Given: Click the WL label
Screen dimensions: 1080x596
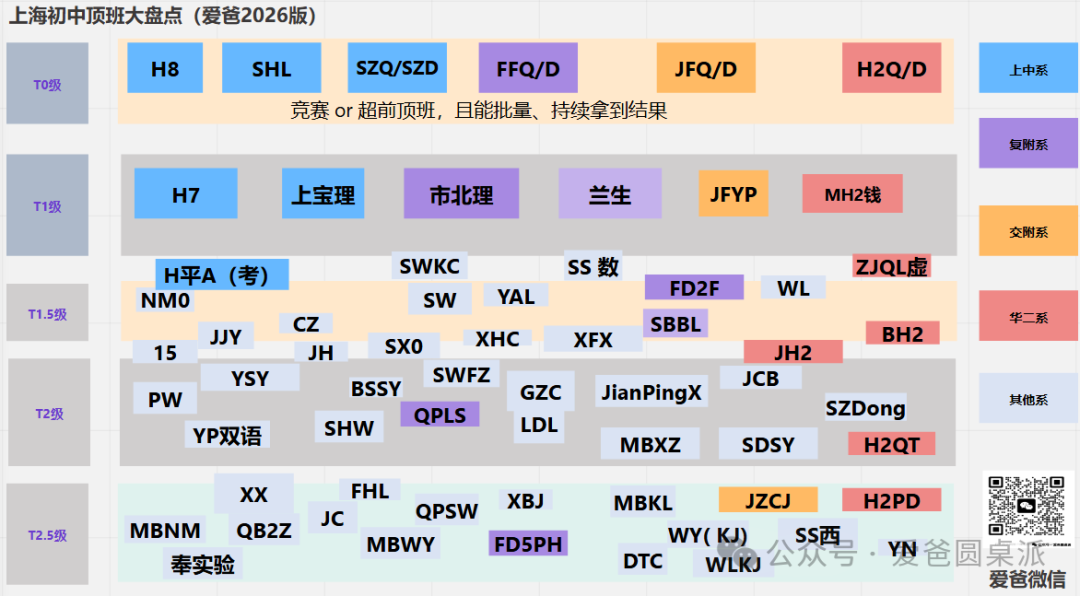Looking at the screenshot, I should coord(793,287).
